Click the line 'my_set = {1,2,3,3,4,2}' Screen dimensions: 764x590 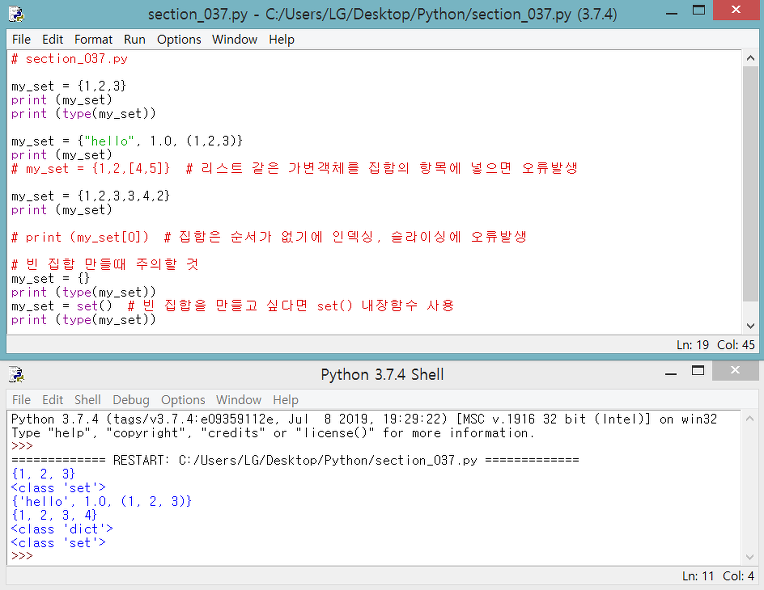click(x=91, y=196)
